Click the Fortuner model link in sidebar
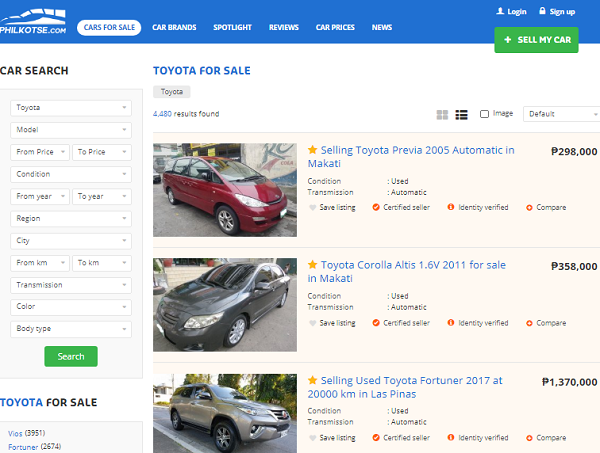This screenshot has width=600, height=453. coord(23,447)
